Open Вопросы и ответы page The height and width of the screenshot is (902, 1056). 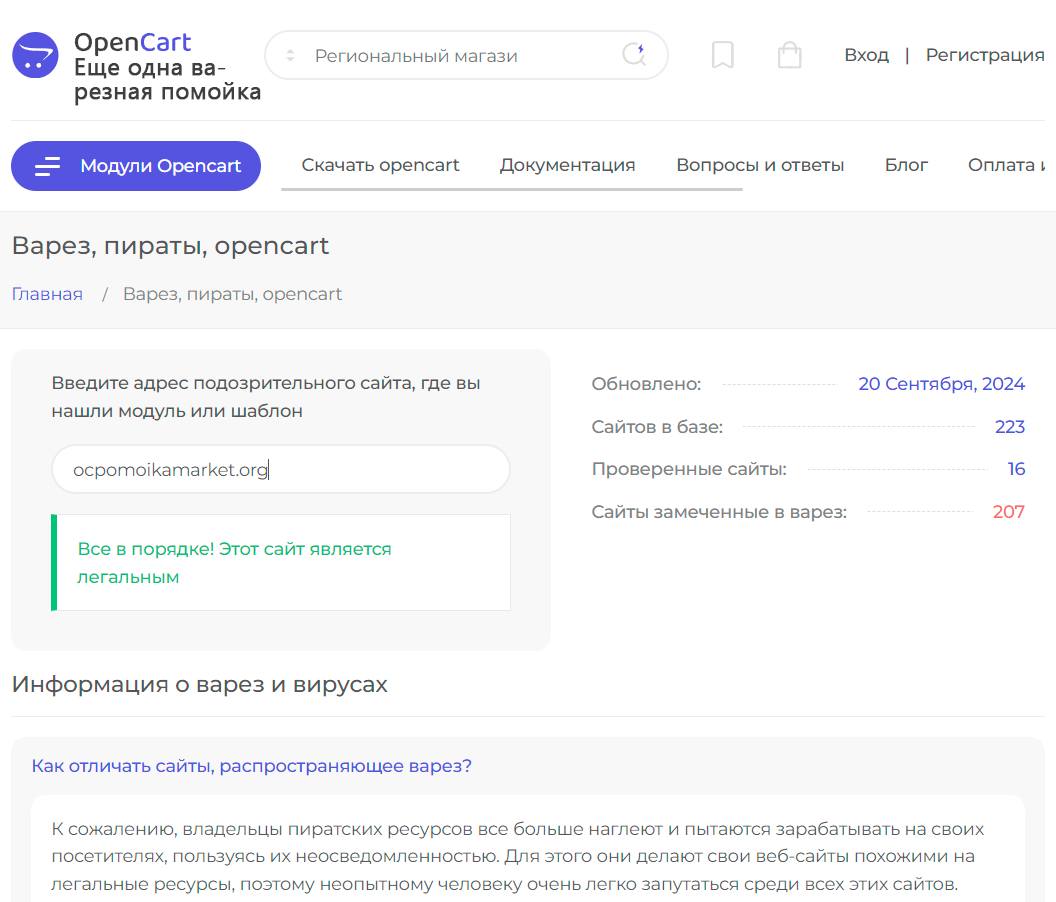coord(760,165)
